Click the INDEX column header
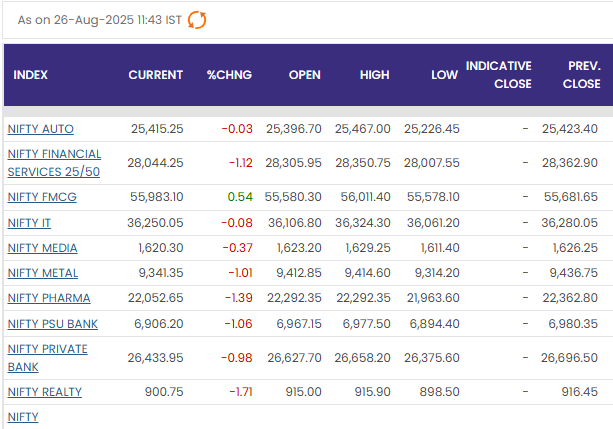The image size is (613, 429). pyautogui.click(x=30, y=75)
